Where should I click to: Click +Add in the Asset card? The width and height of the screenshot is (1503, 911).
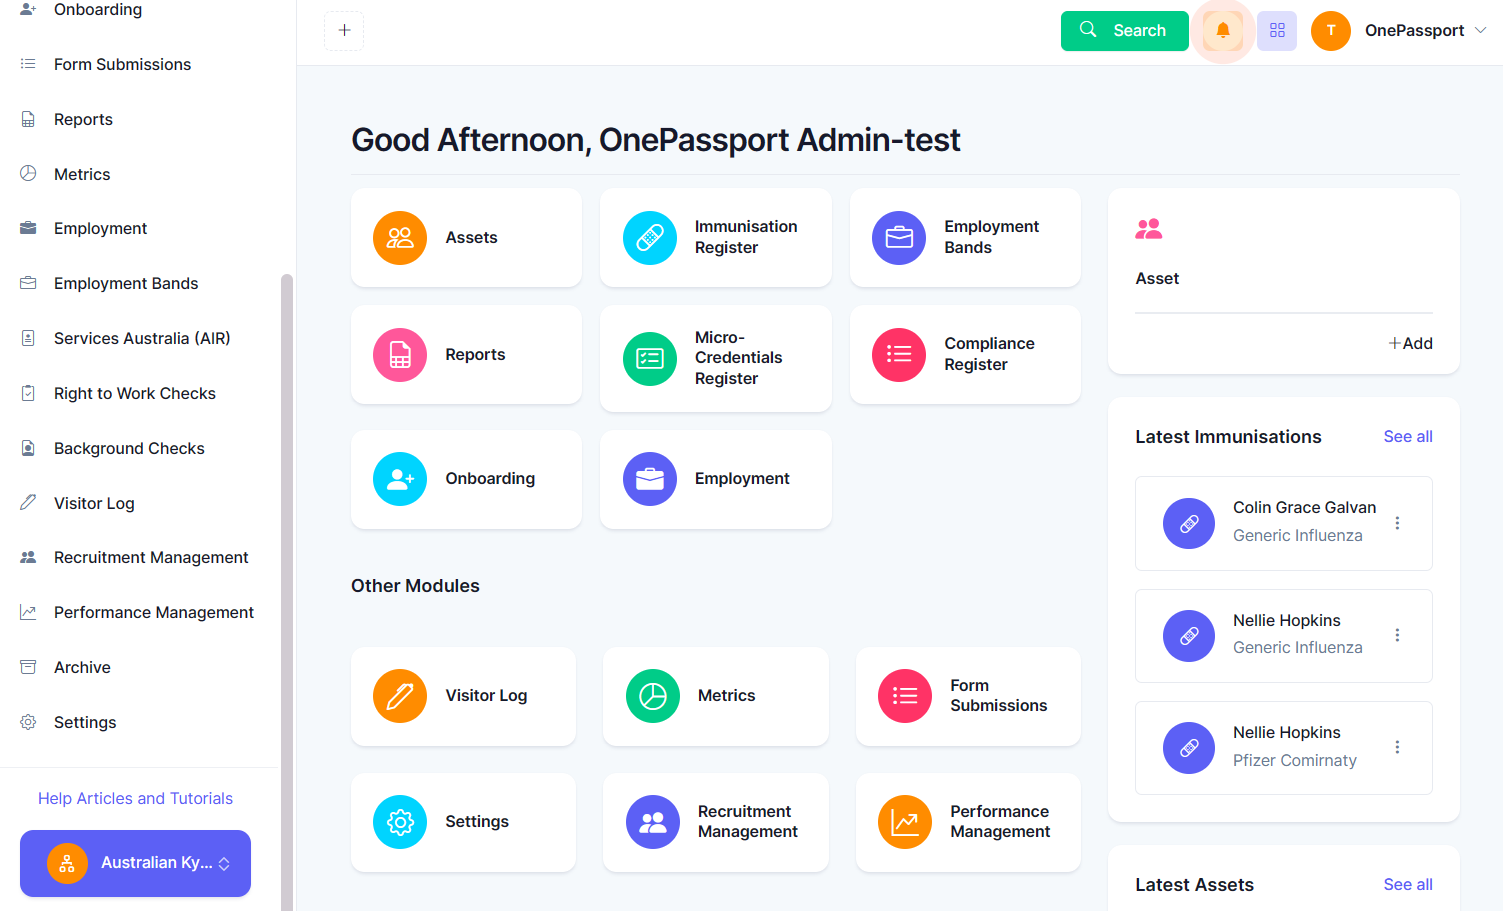(1410, 343)
